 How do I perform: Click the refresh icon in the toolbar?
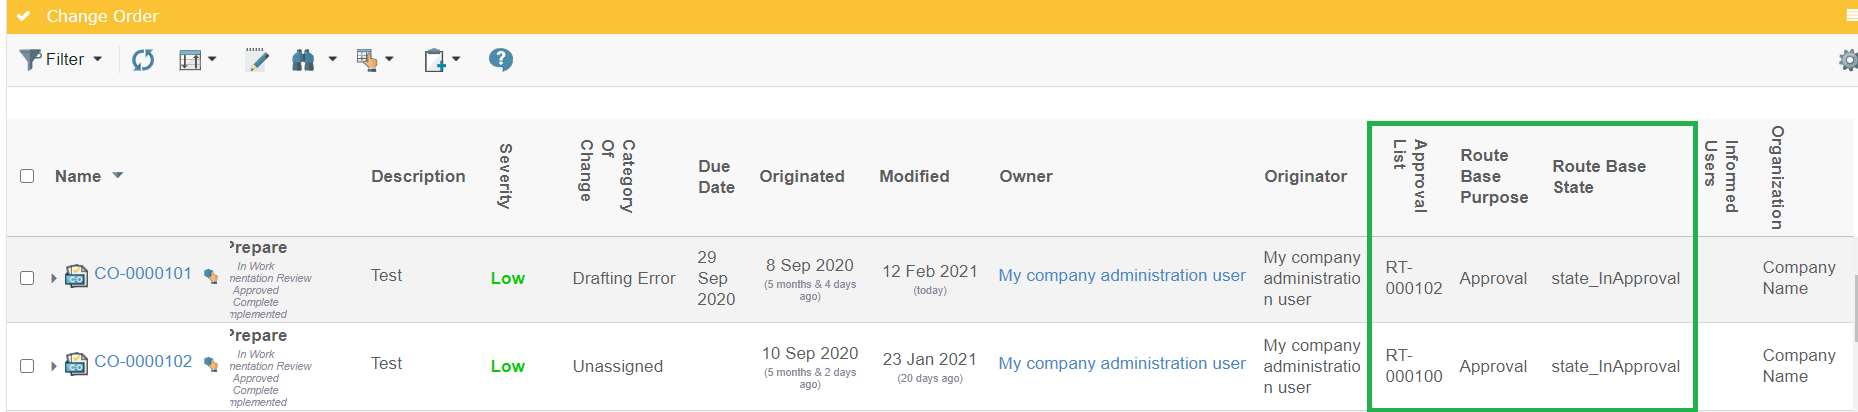click(143, 60)
